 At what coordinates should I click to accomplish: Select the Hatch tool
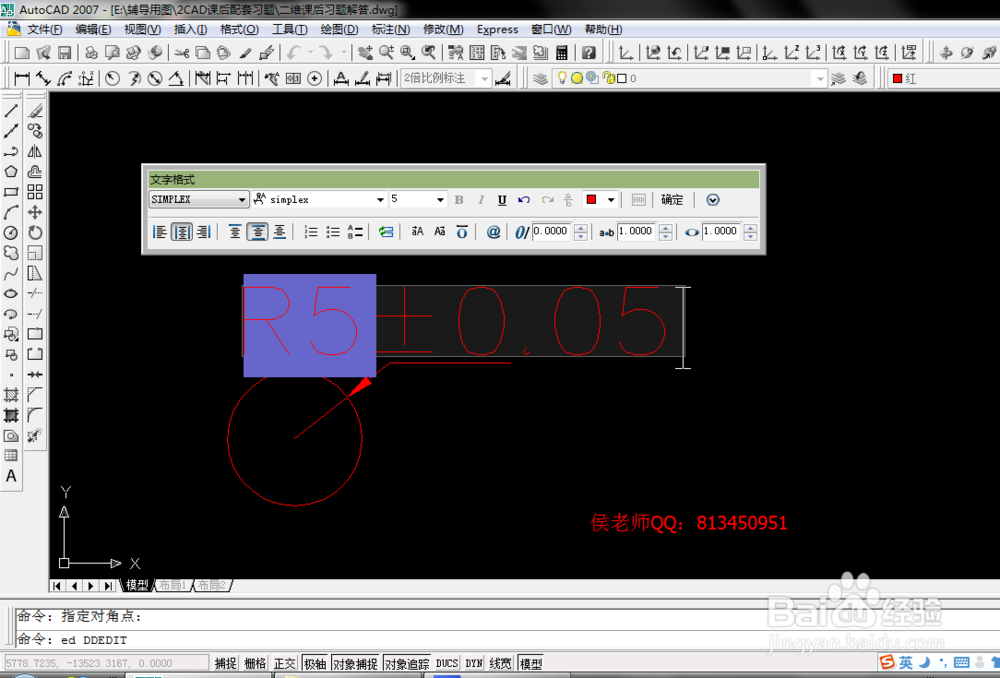tap(11, 395)
